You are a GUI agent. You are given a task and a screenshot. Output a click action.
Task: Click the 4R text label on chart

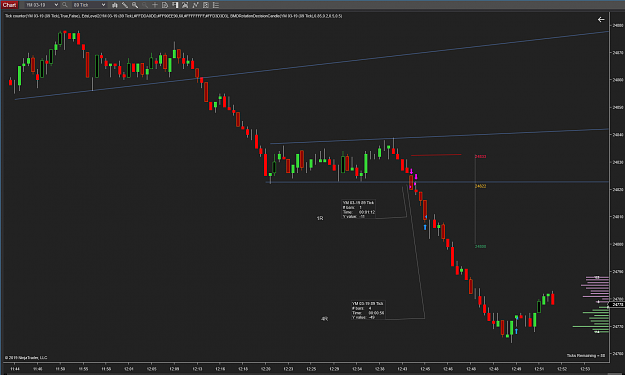pyautogui.click(x=324, y=319)
